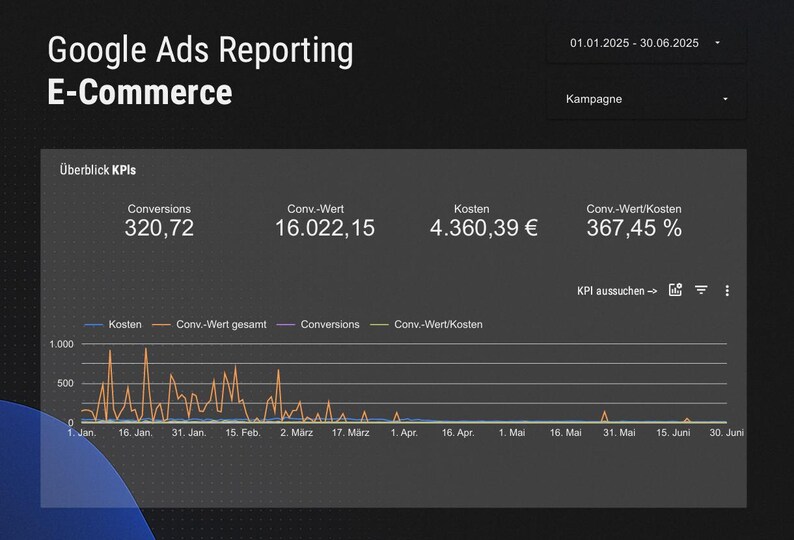Click the 2. März axis label
The height and width of the screenshot is (540, 794).
tap(297, 433)
